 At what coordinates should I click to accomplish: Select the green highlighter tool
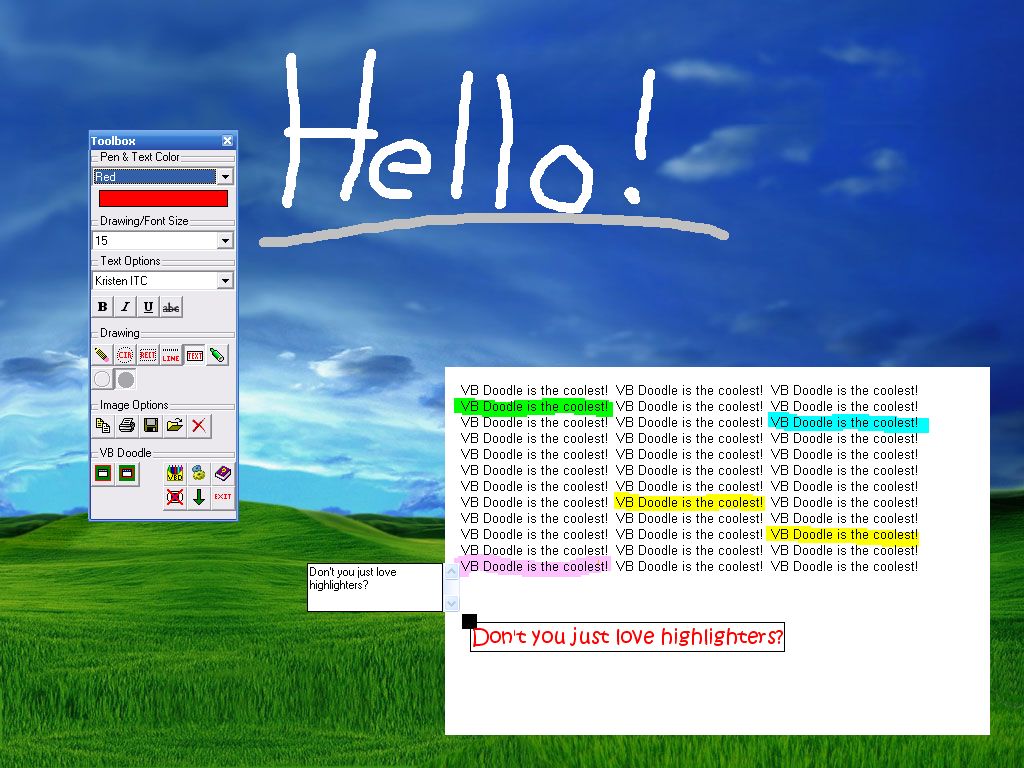point(217,355)
